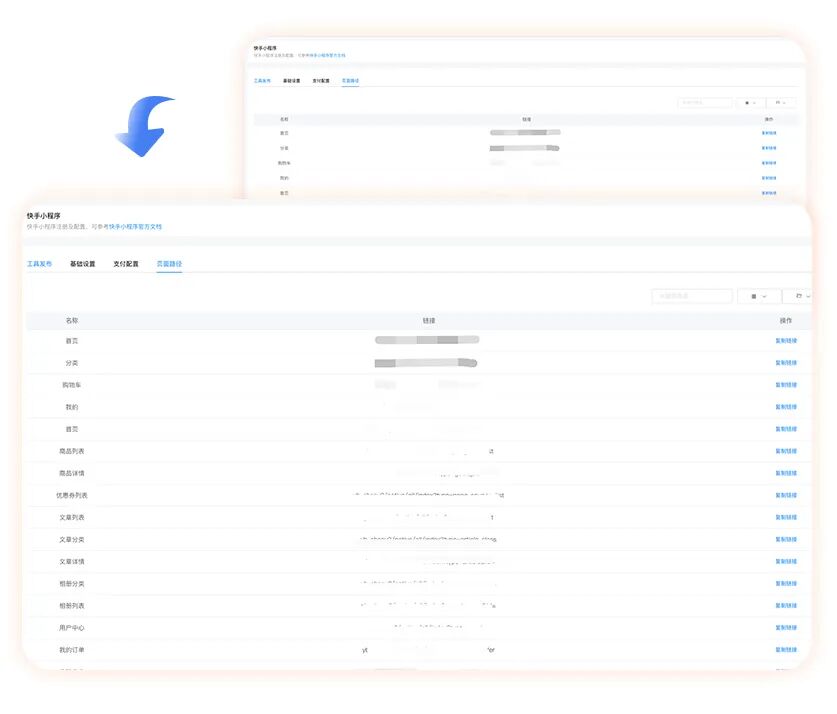The width and height of the screenshot is (837, 714).
Task: Copy link for 文章列表 row
Action: coord(786,517)
